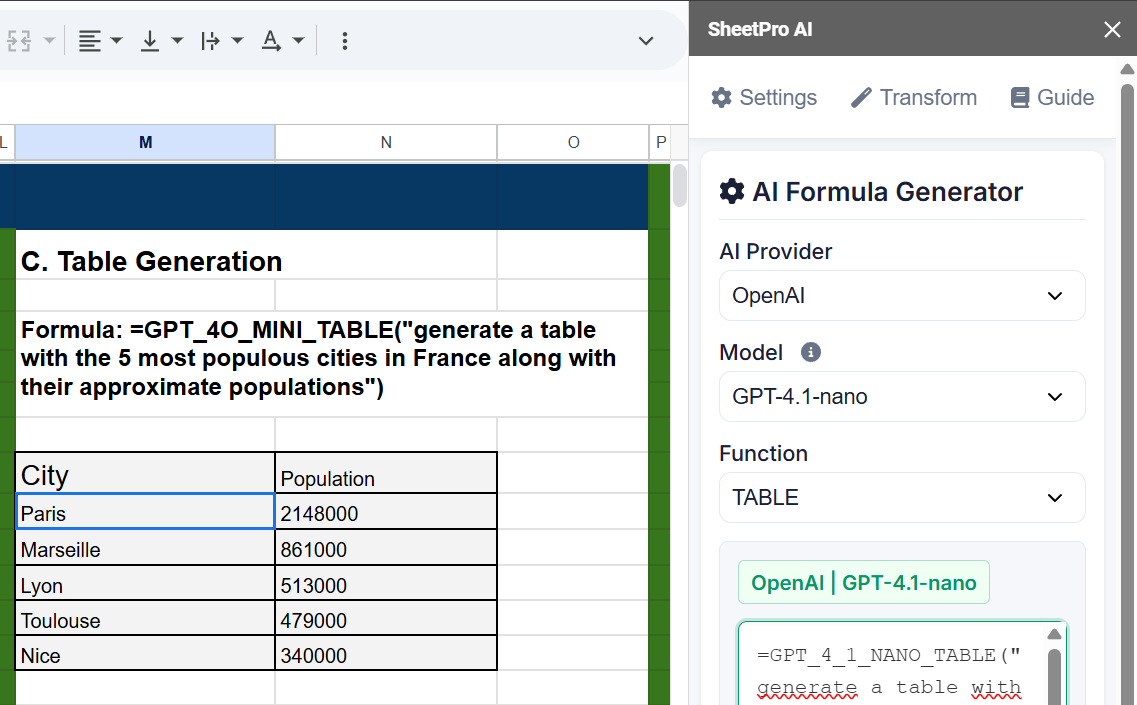1137x705 pixels.
Task: Click the spreadsheet vertical scrollbar thumb
Action: pyautogui.click(x=679, y=186)
